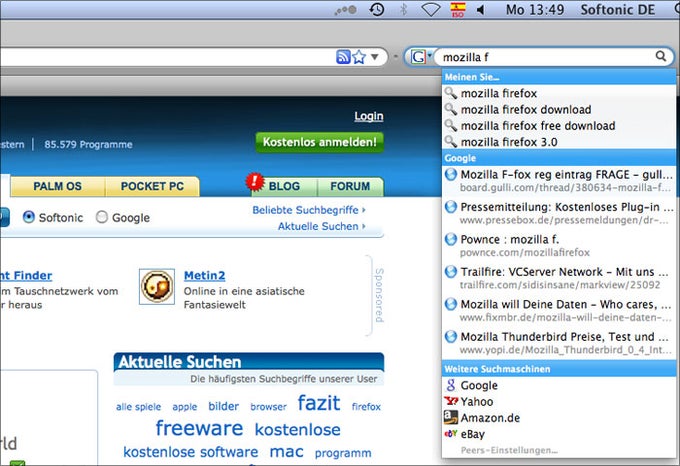Image resolution: width=680 pixels, height=466 pixels.
Task: Click the 'kostenlose' tag
Action: (298, 430)
